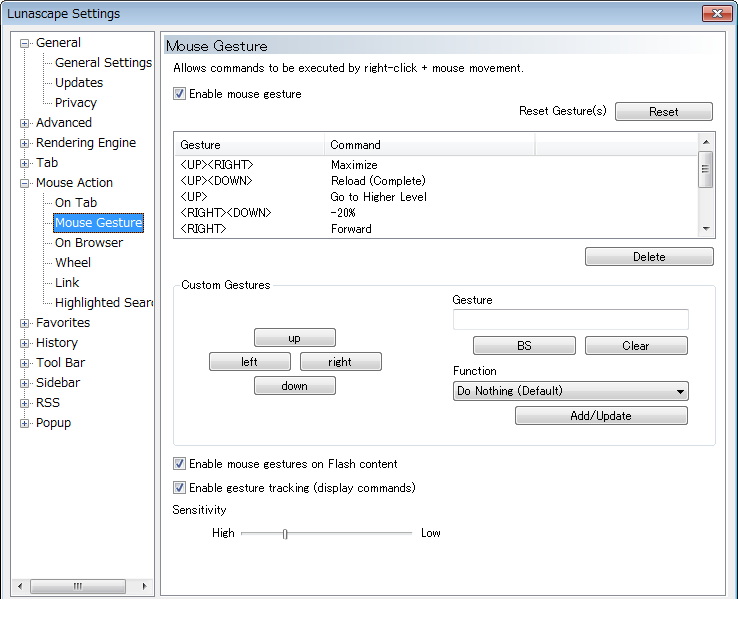738x634 pixels.
Task: Toggle Enable mouse gesture checkbox
Action: [179, 94]
